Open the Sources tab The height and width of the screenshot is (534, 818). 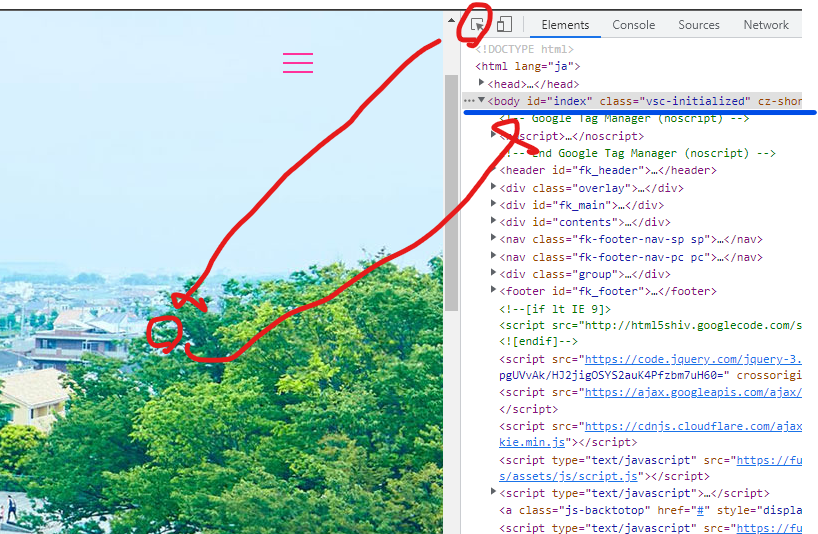698,25
